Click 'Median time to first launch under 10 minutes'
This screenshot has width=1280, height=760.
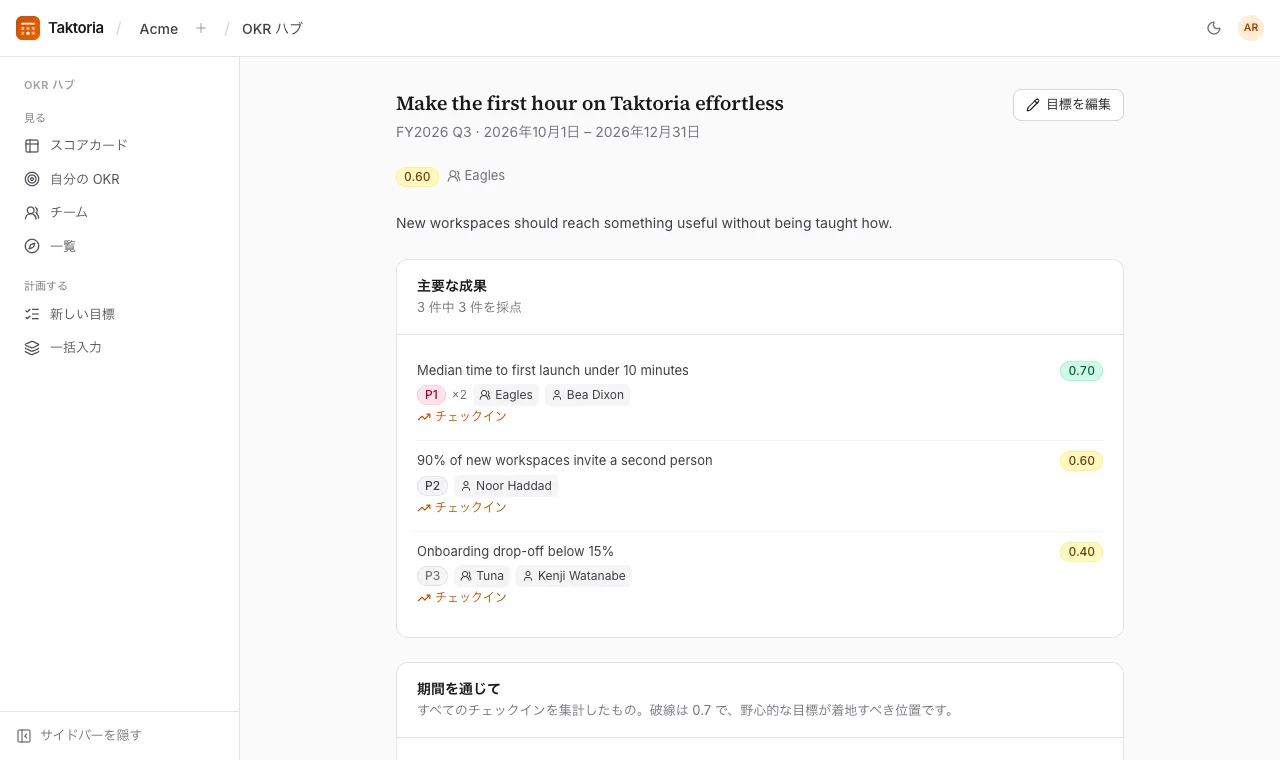[553, 370]
